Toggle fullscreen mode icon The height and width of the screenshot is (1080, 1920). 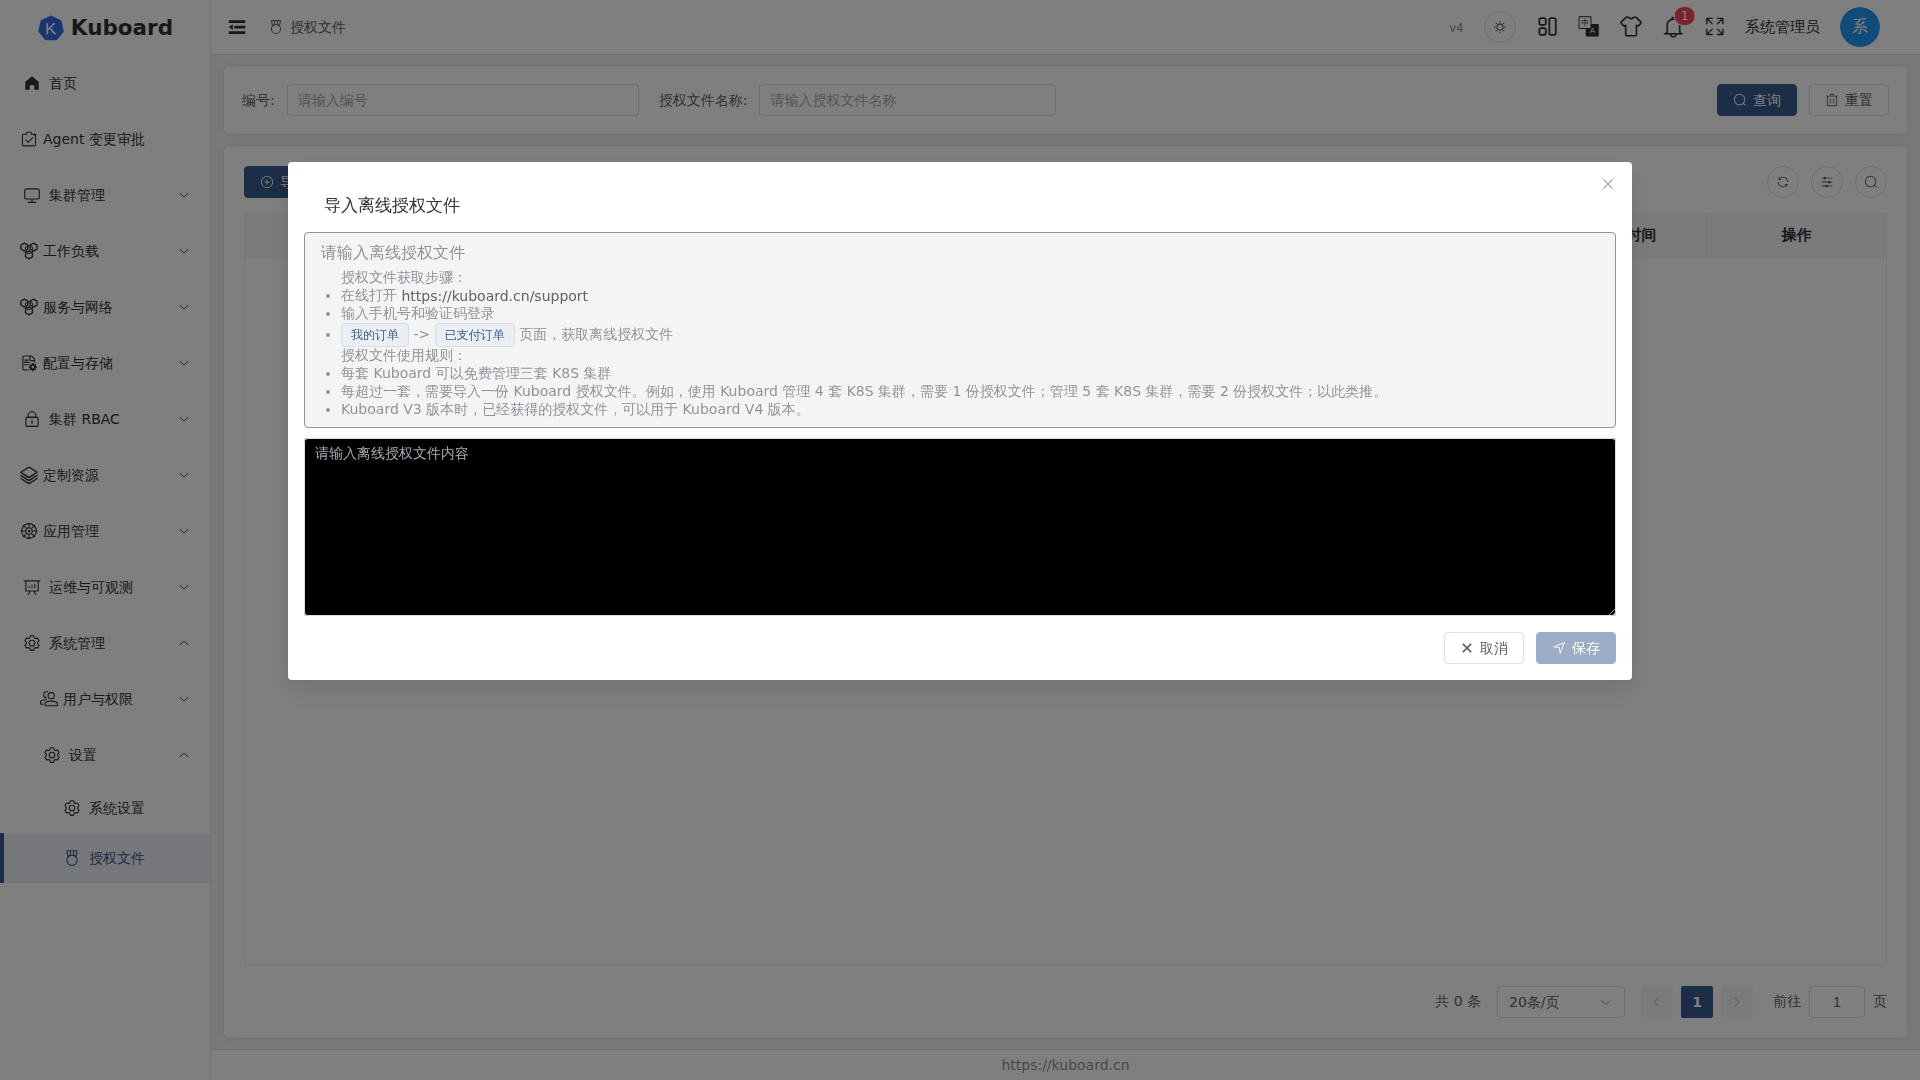[x=1715, y=27]
